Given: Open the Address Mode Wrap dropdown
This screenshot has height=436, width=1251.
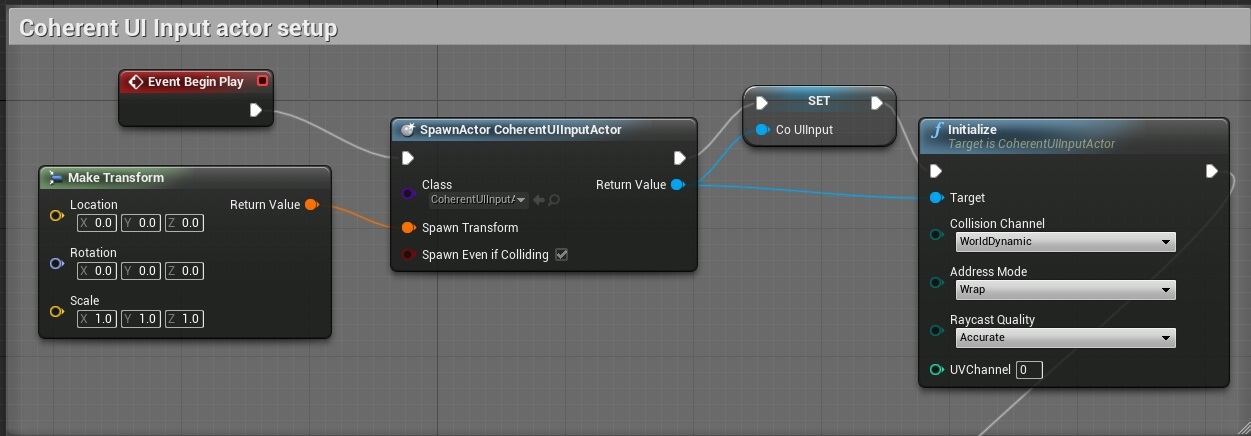Looking at the screenshot, I should (1065, 290).
